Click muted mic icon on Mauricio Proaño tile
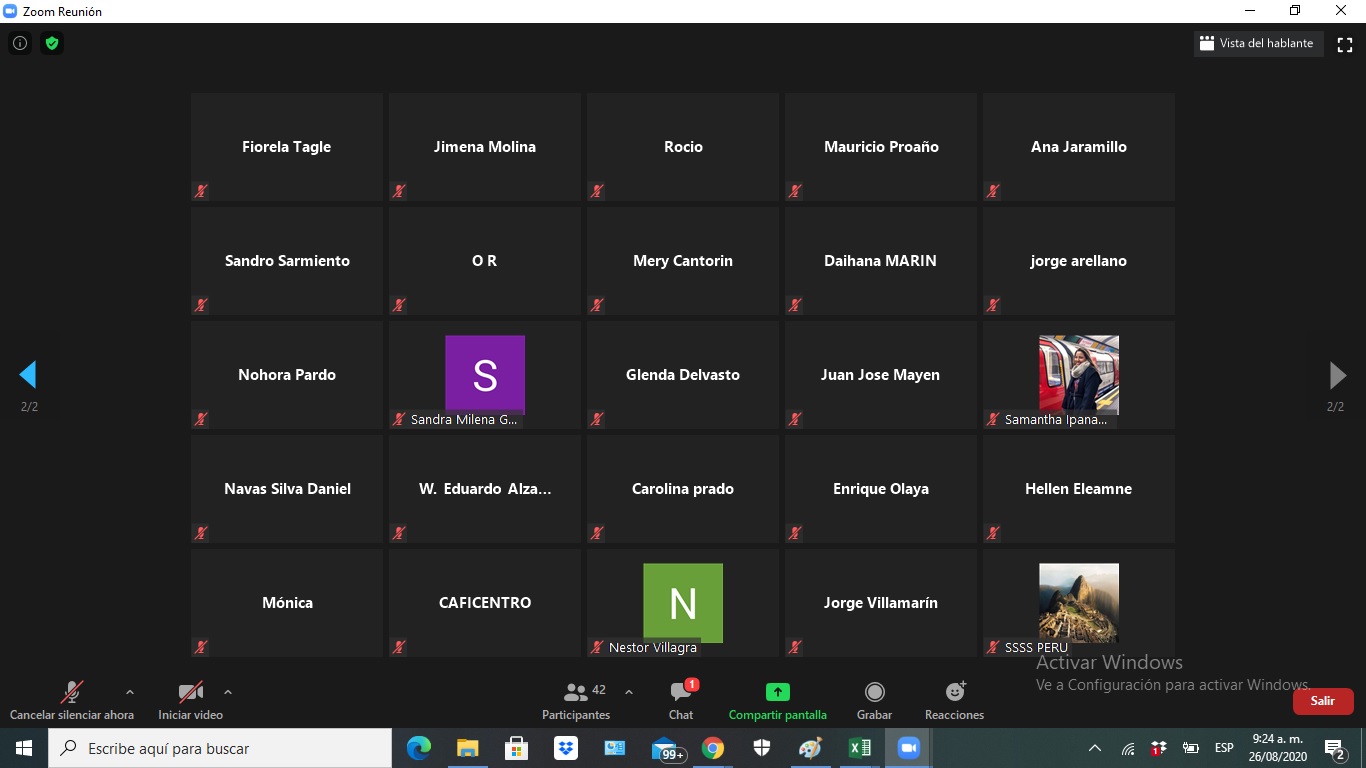Viewport: 1366px width, 768px height. point(795,191)
